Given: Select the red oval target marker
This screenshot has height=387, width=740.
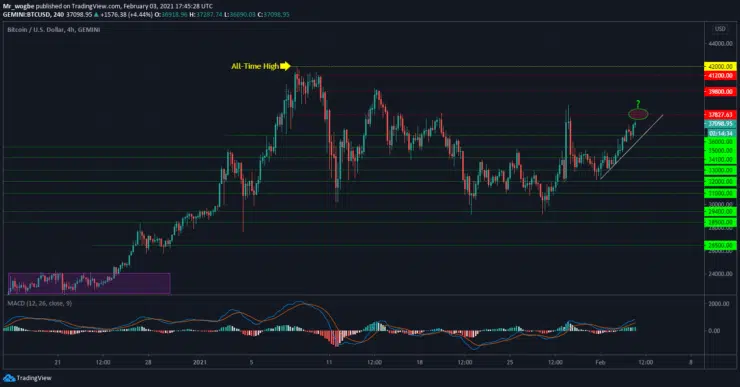Looking at the screenshot, I should tap(638, 114).
